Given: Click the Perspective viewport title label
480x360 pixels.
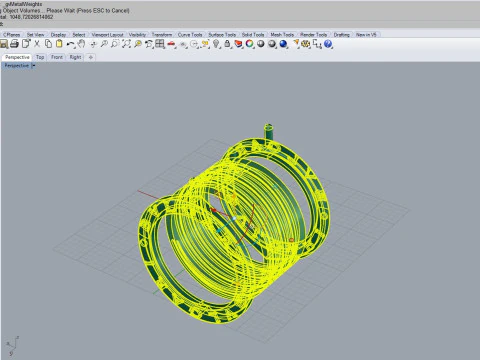Looking at the screenshot, I should (x=17, y=66).
